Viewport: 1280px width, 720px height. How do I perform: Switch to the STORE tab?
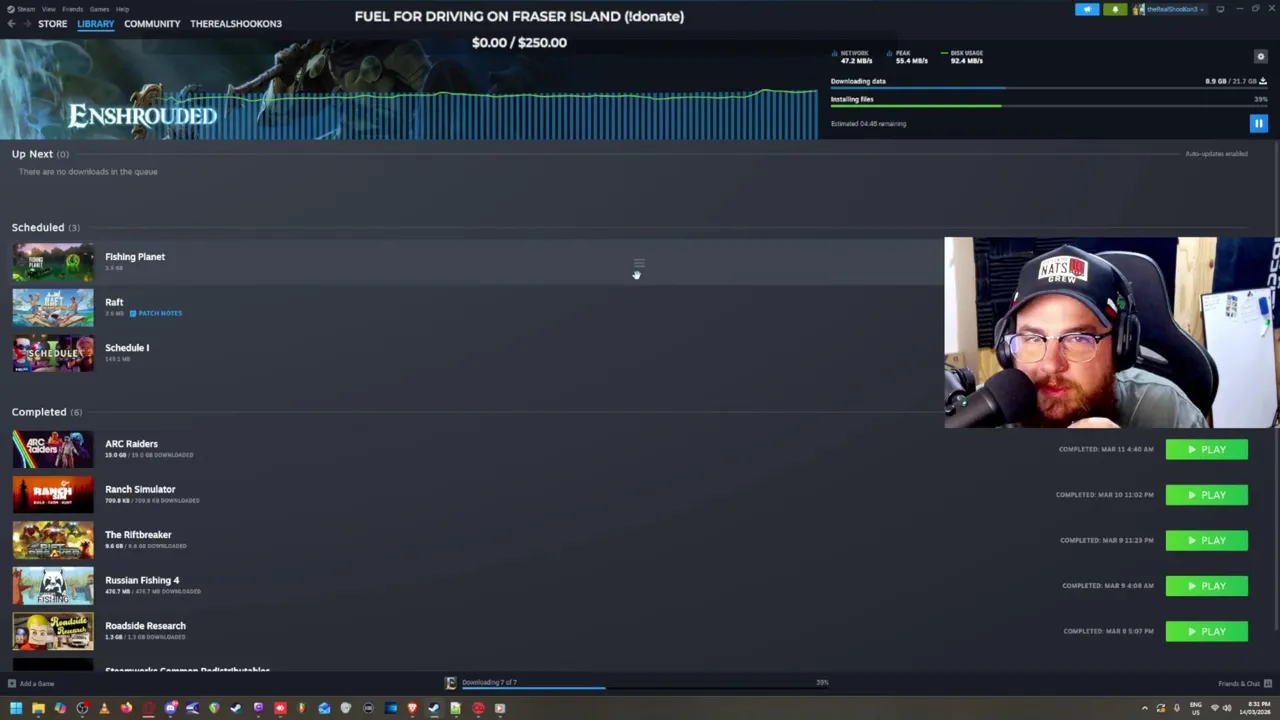52,24
